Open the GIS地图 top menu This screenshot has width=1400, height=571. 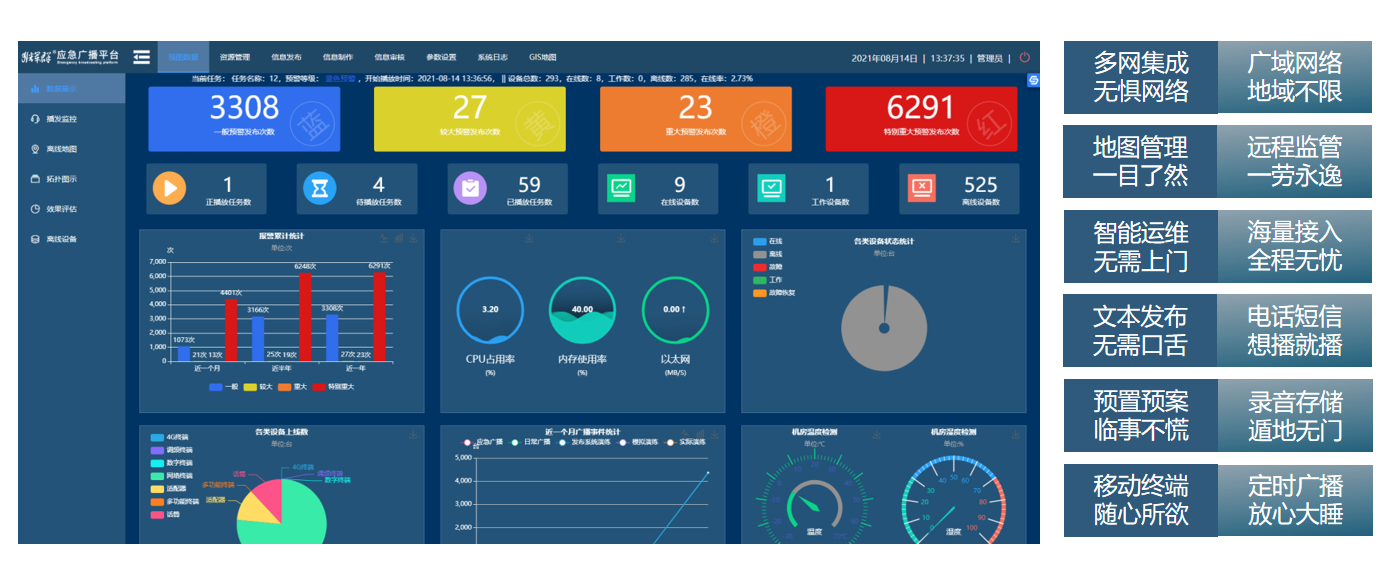point(542,57)
